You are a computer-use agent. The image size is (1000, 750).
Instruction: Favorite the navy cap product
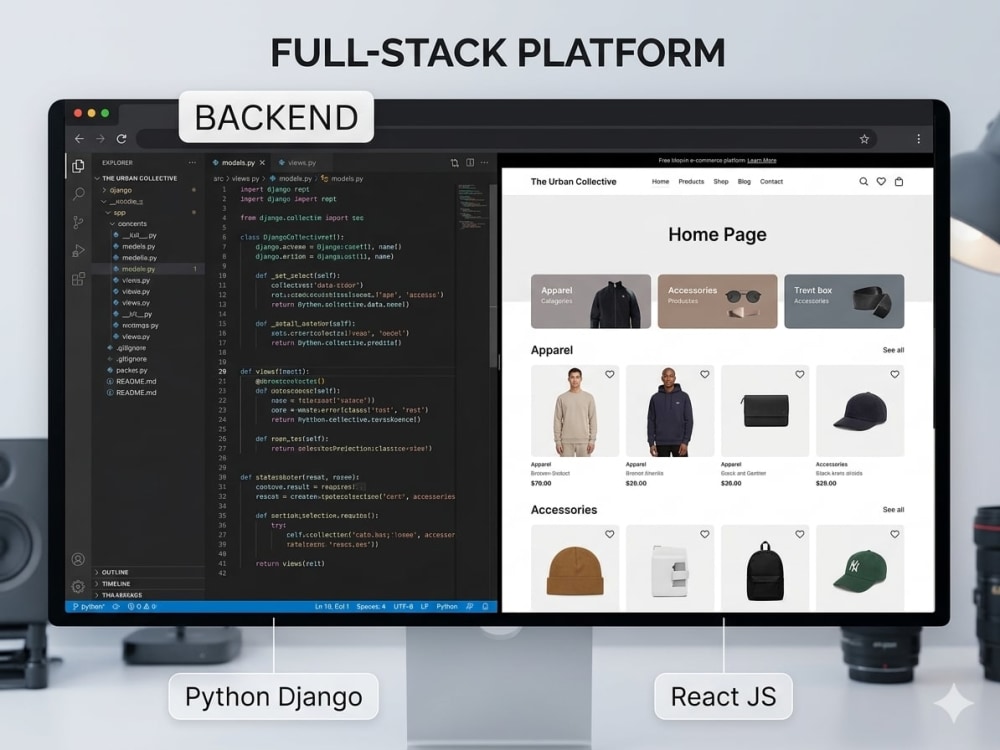pyautogui.click(x=895, y=374)
